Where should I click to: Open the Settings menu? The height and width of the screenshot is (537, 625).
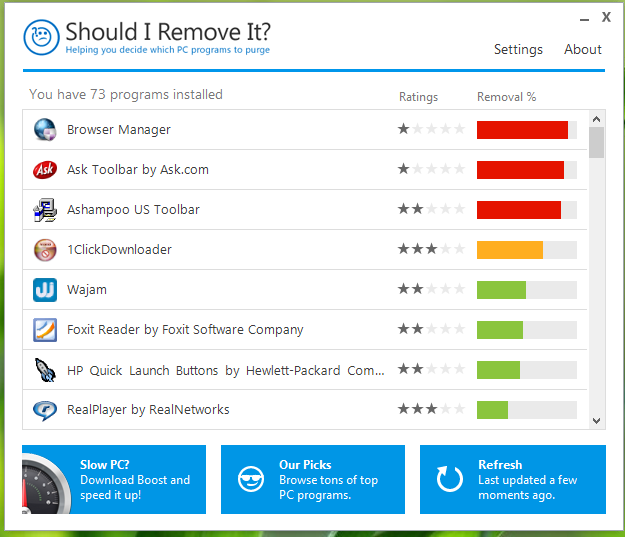click(518, 49)
